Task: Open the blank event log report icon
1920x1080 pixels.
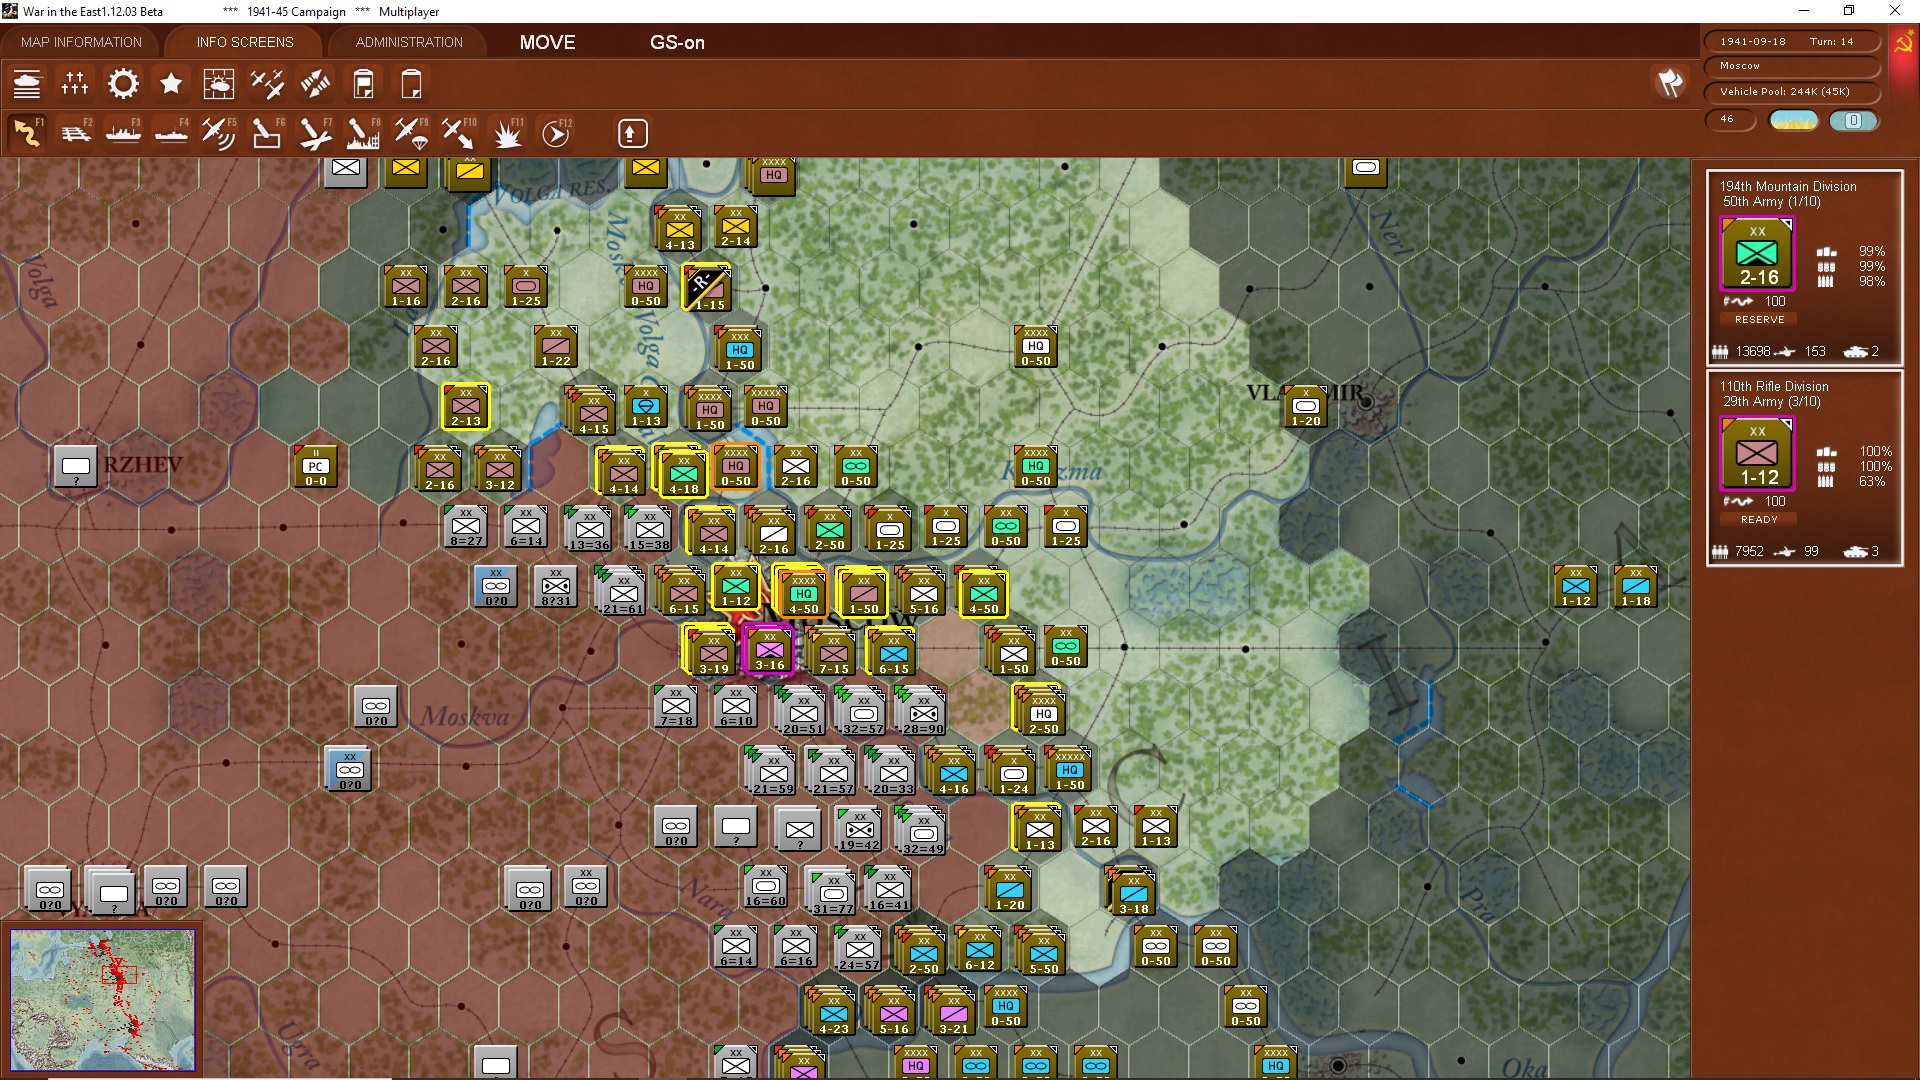Action: [x=411, y=84]
